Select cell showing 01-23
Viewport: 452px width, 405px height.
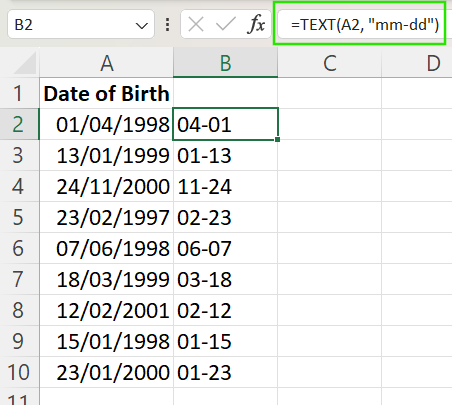(225, 372)
